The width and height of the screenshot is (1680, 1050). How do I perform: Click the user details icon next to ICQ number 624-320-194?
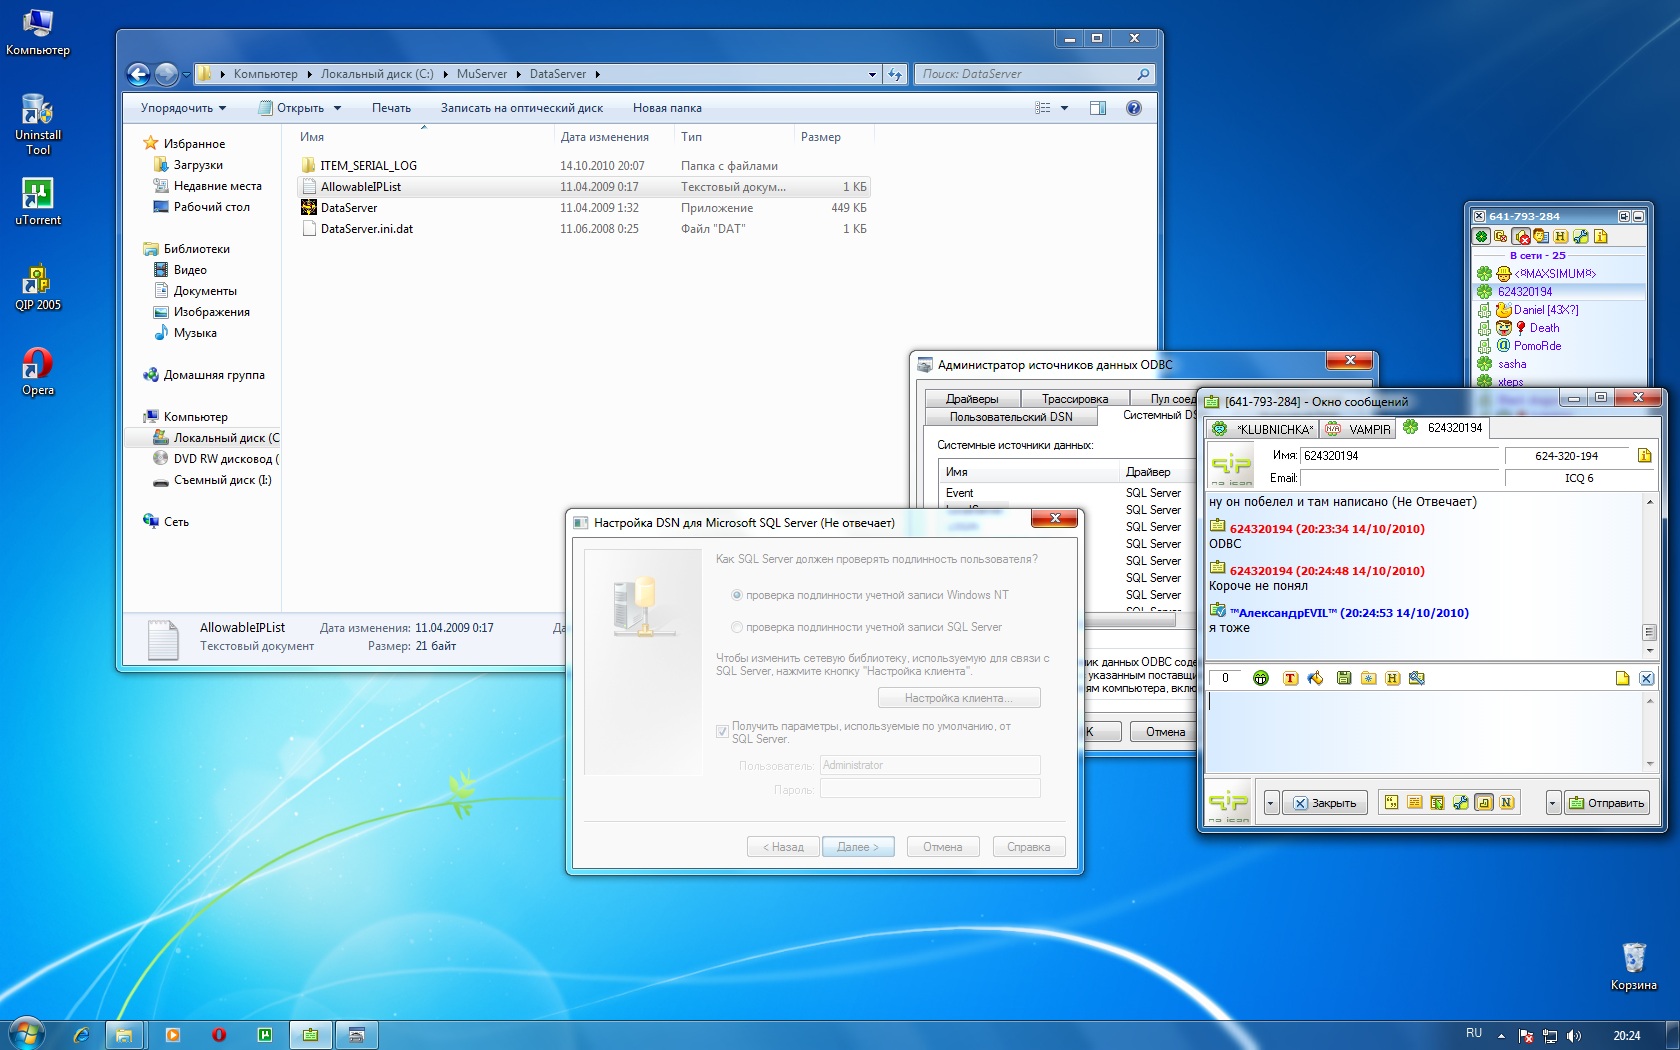[1644, 456]
